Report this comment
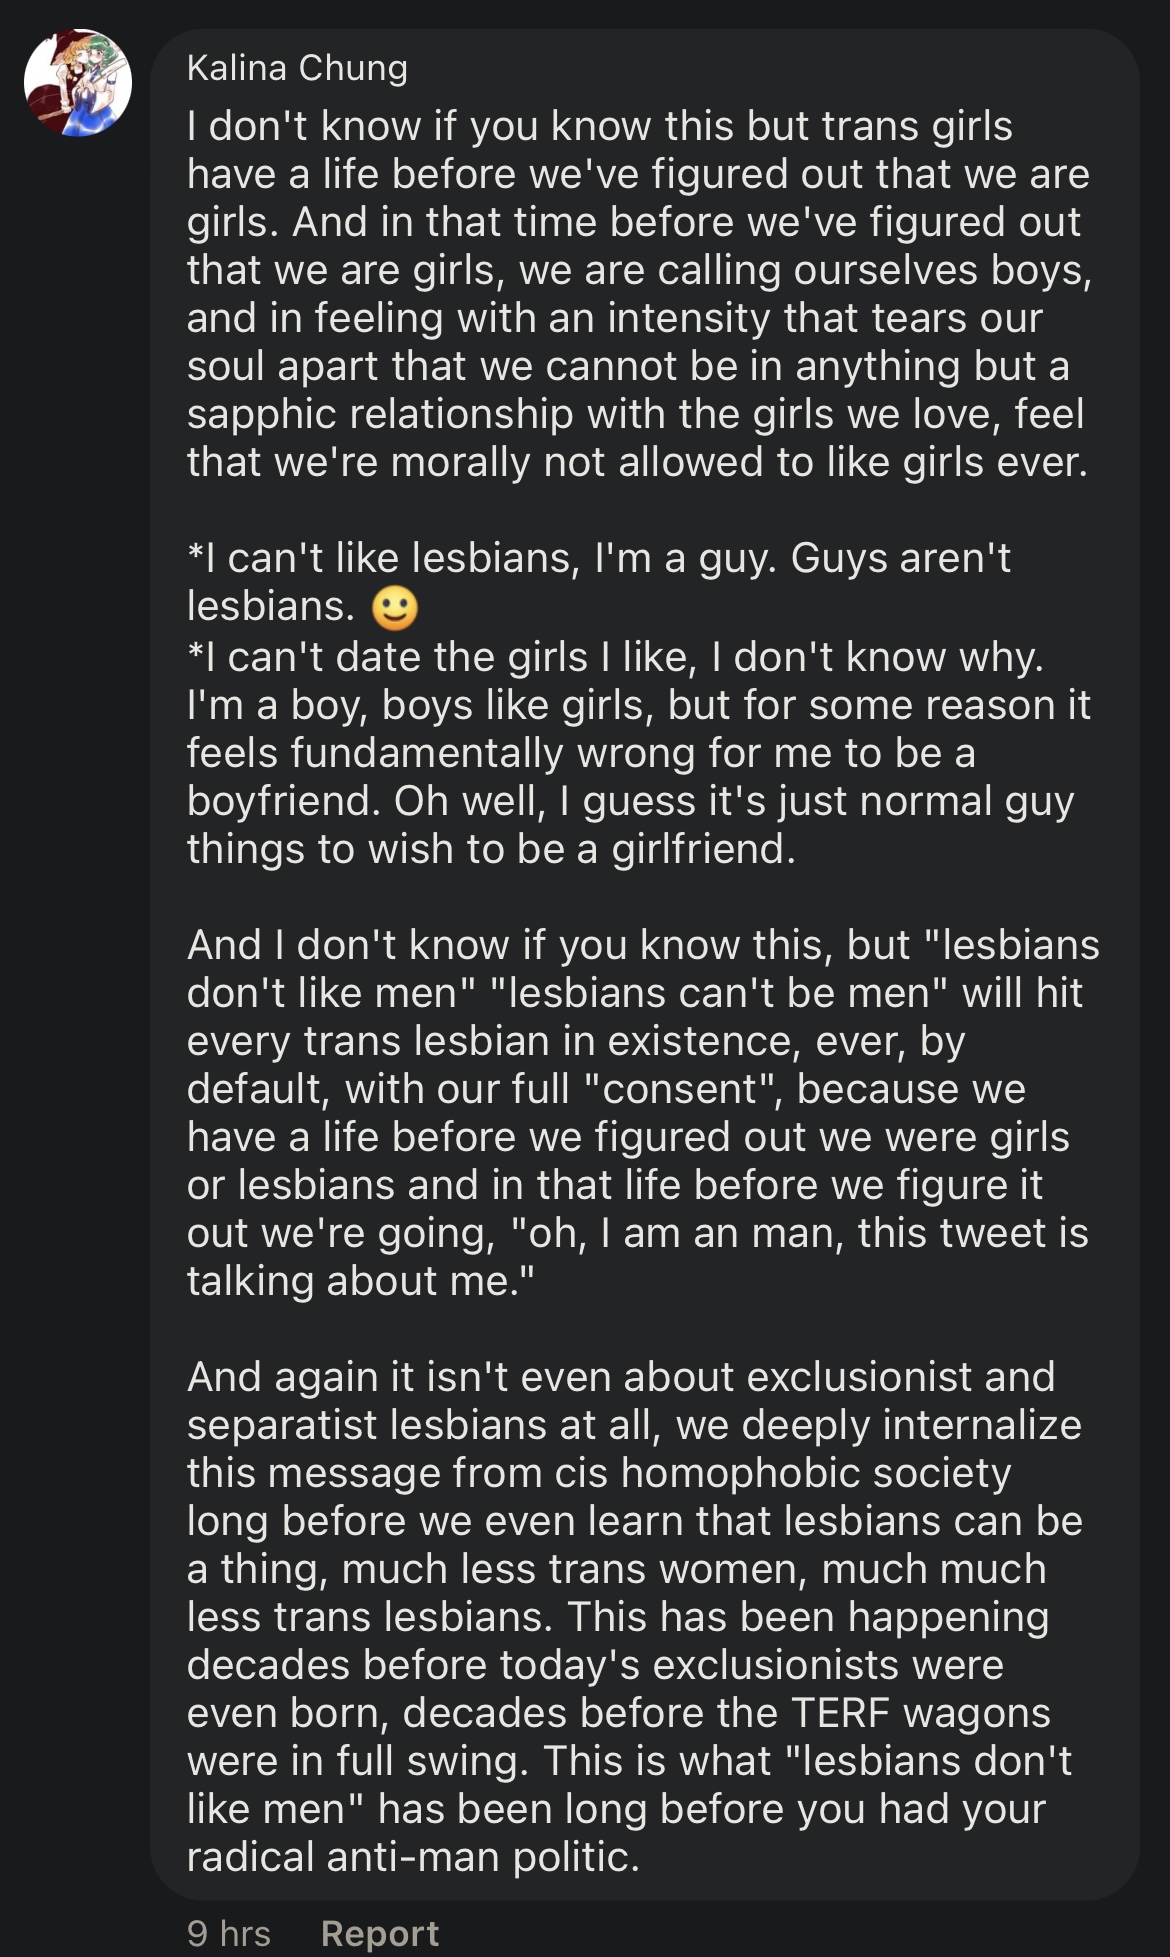 380,1933
